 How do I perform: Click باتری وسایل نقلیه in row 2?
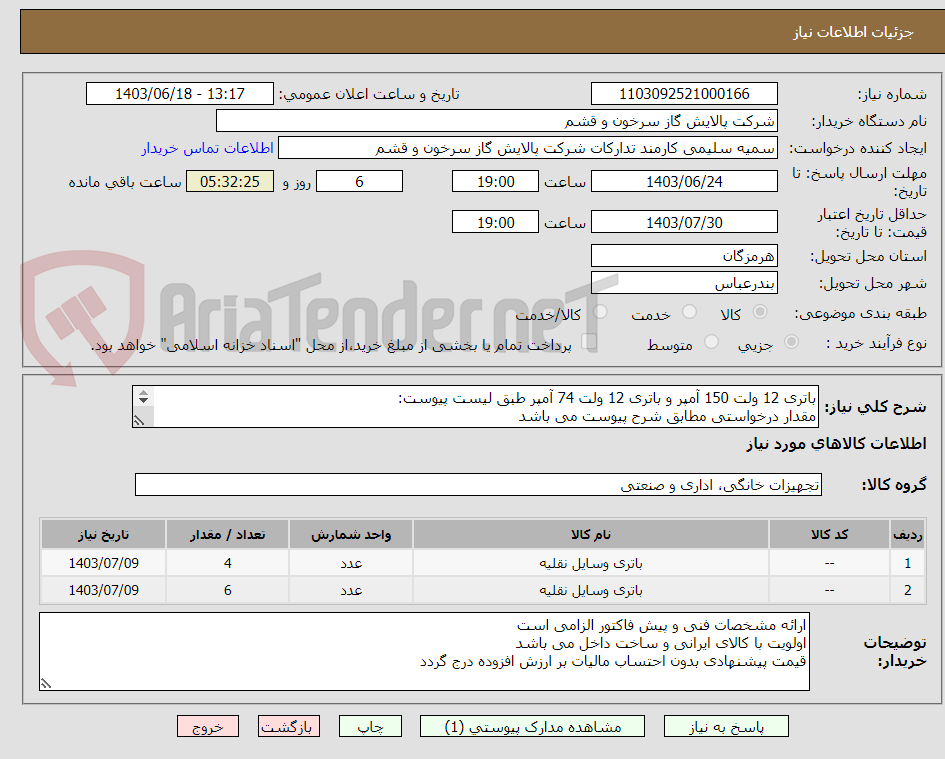[x=591, y=590]
